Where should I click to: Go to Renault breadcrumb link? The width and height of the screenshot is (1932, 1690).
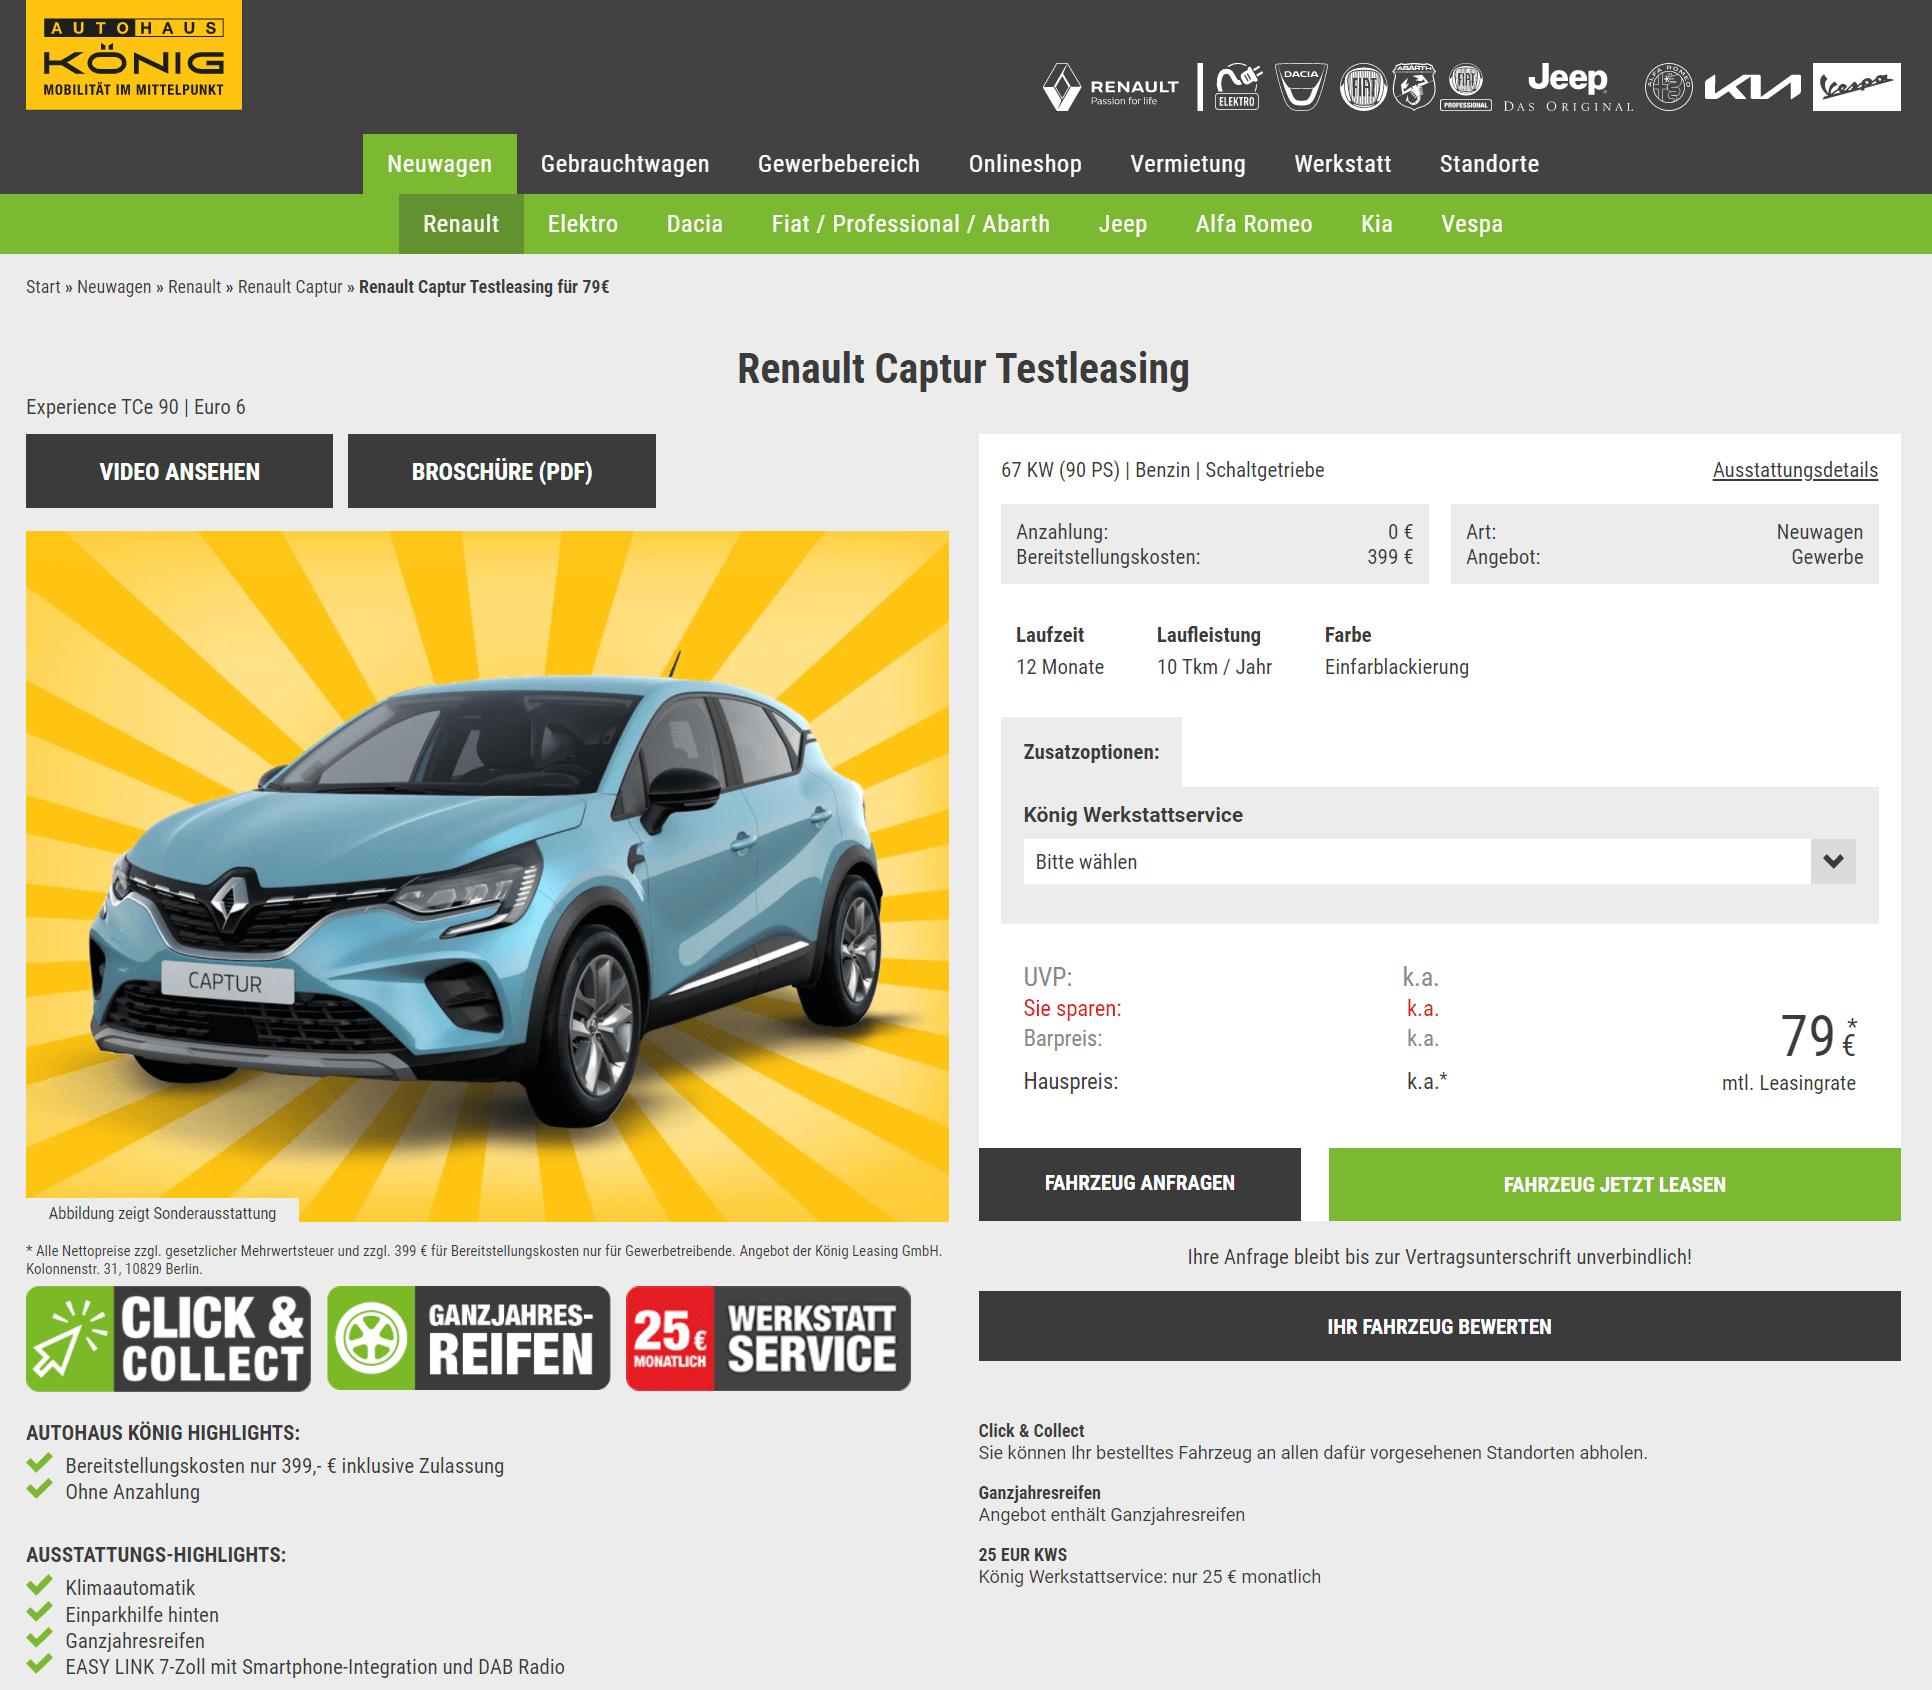pos(194,287)
